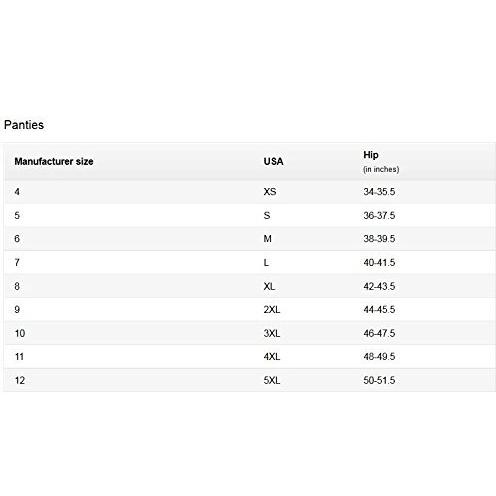Select the 4XL size cell
The width and height of the screenshot is (496, 496).
click(272, 357)
